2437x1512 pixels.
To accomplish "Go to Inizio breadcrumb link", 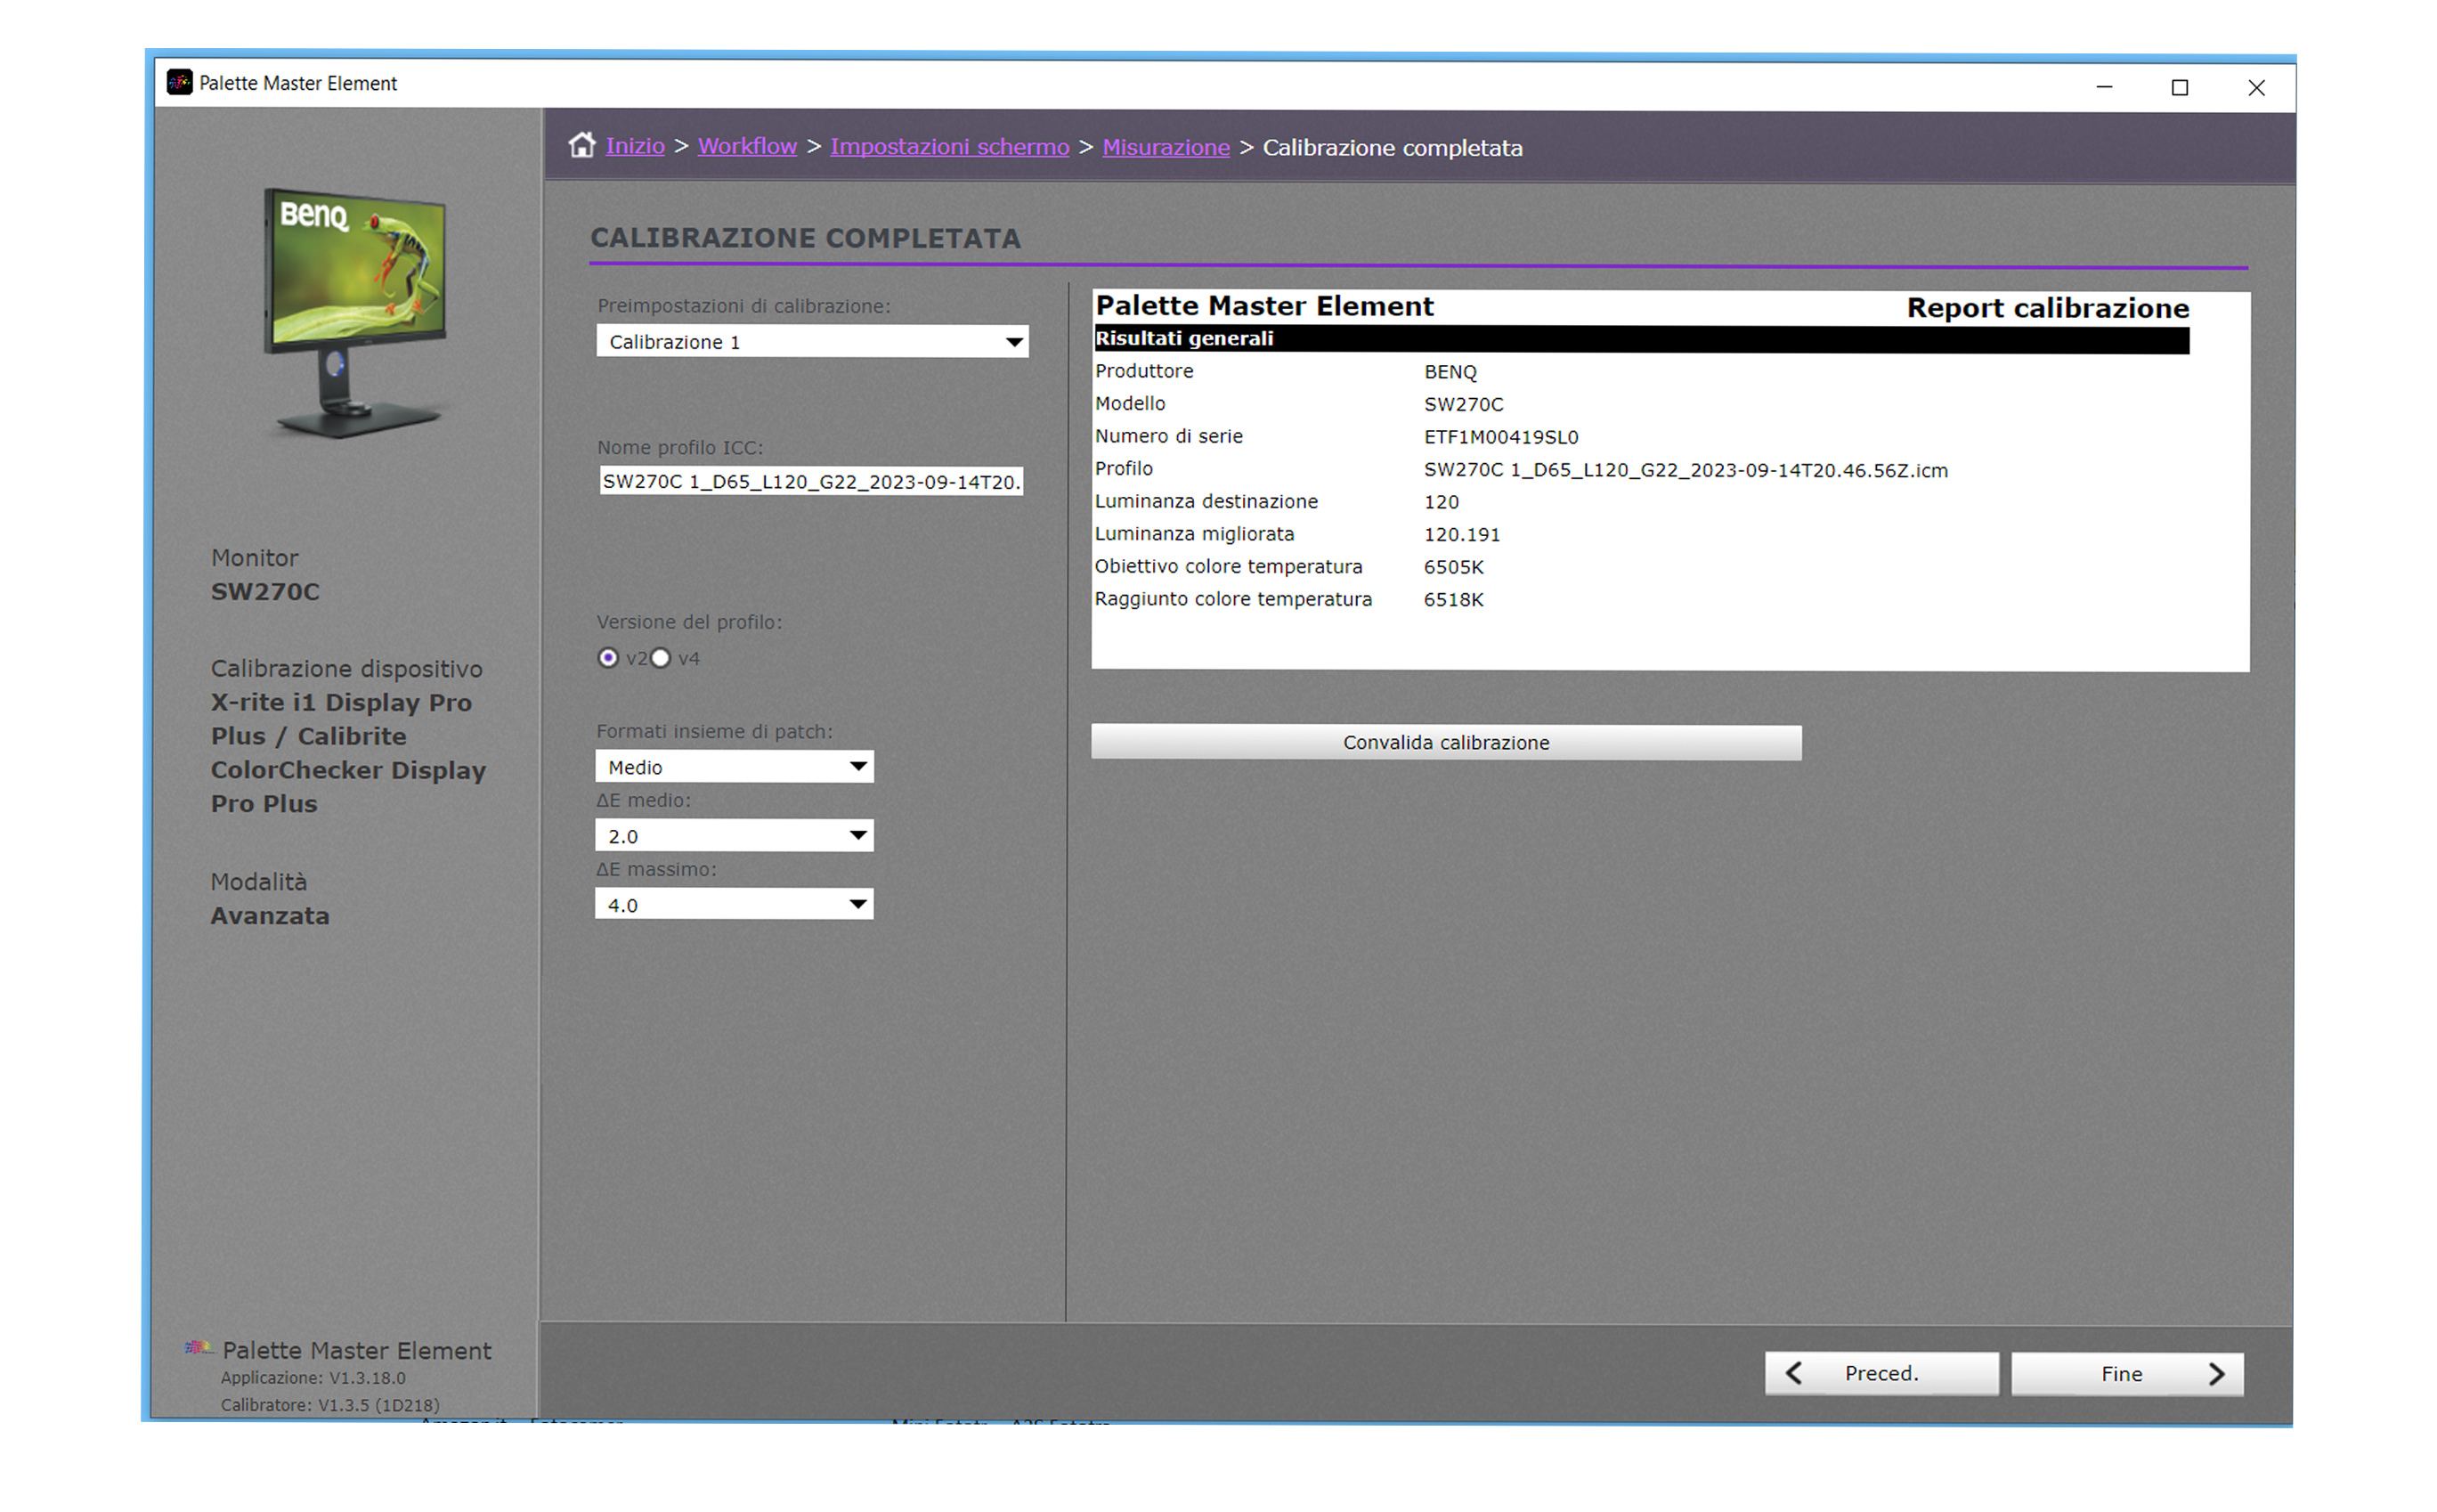I will (x=635, y=146).
